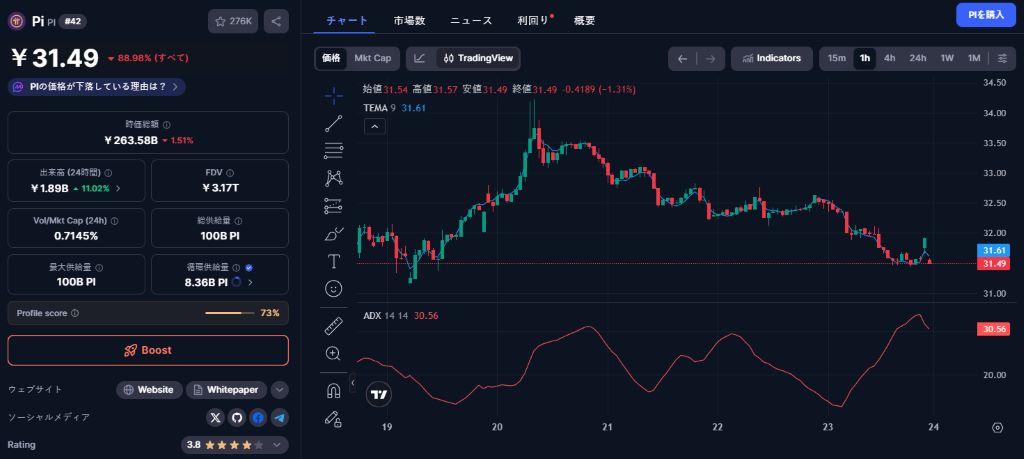Set the interval to 1M
This screenshot has width=1024, height=459.
pyautogui.click(x=974, y=59)
